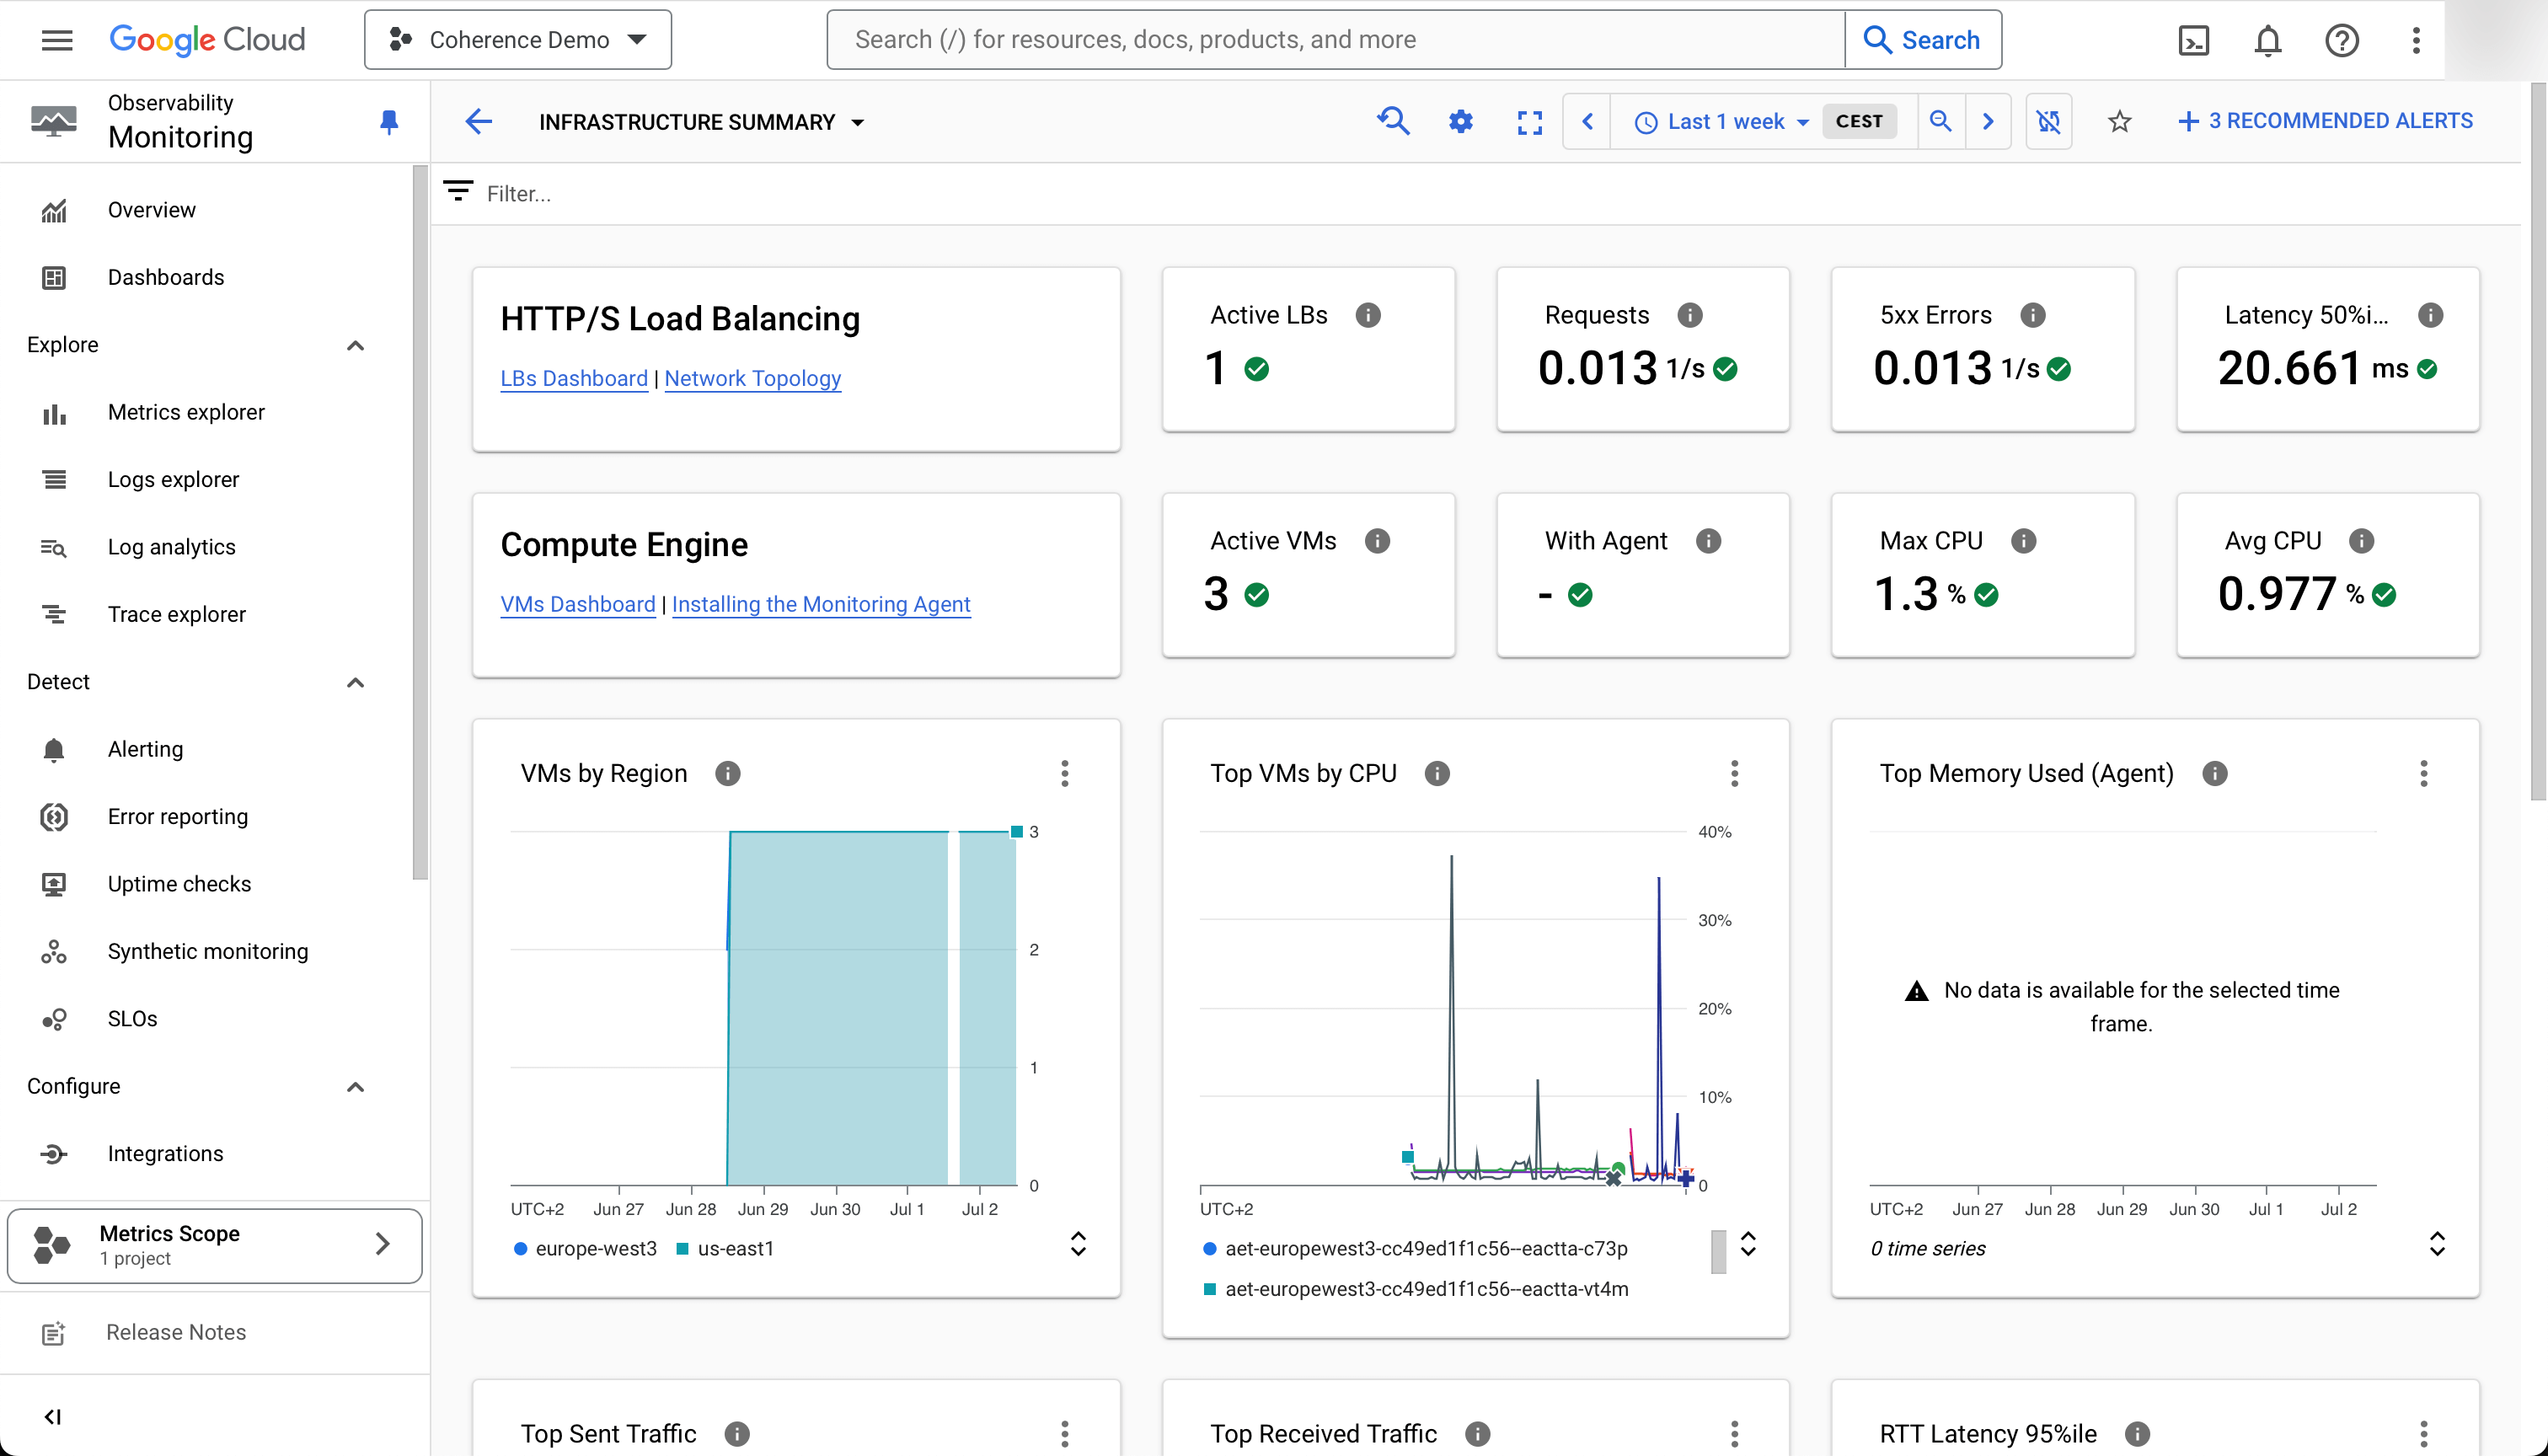Shift time range forward
Image resolution: width=2548 pixels, height=1456 pixels.
[1988, 121]
